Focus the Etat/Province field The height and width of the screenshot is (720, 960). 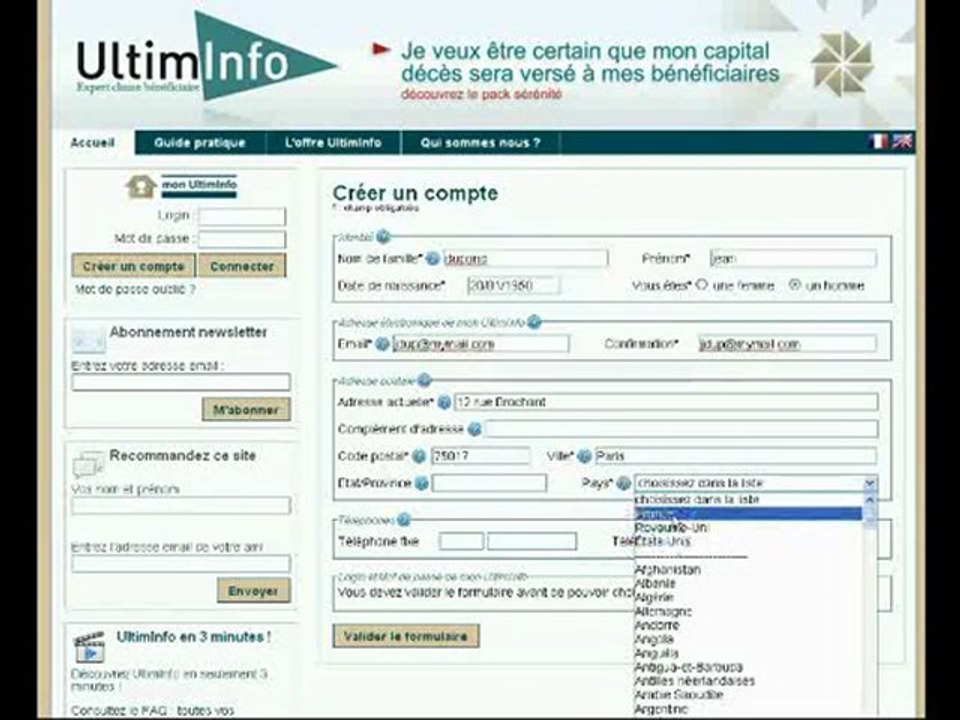489,484
